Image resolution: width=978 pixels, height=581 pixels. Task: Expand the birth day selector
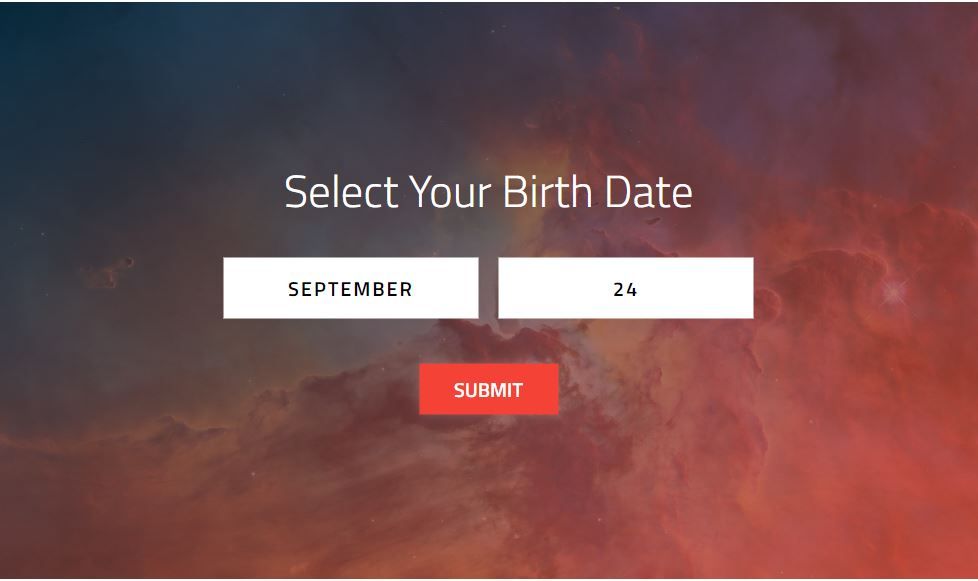point(625,288)
